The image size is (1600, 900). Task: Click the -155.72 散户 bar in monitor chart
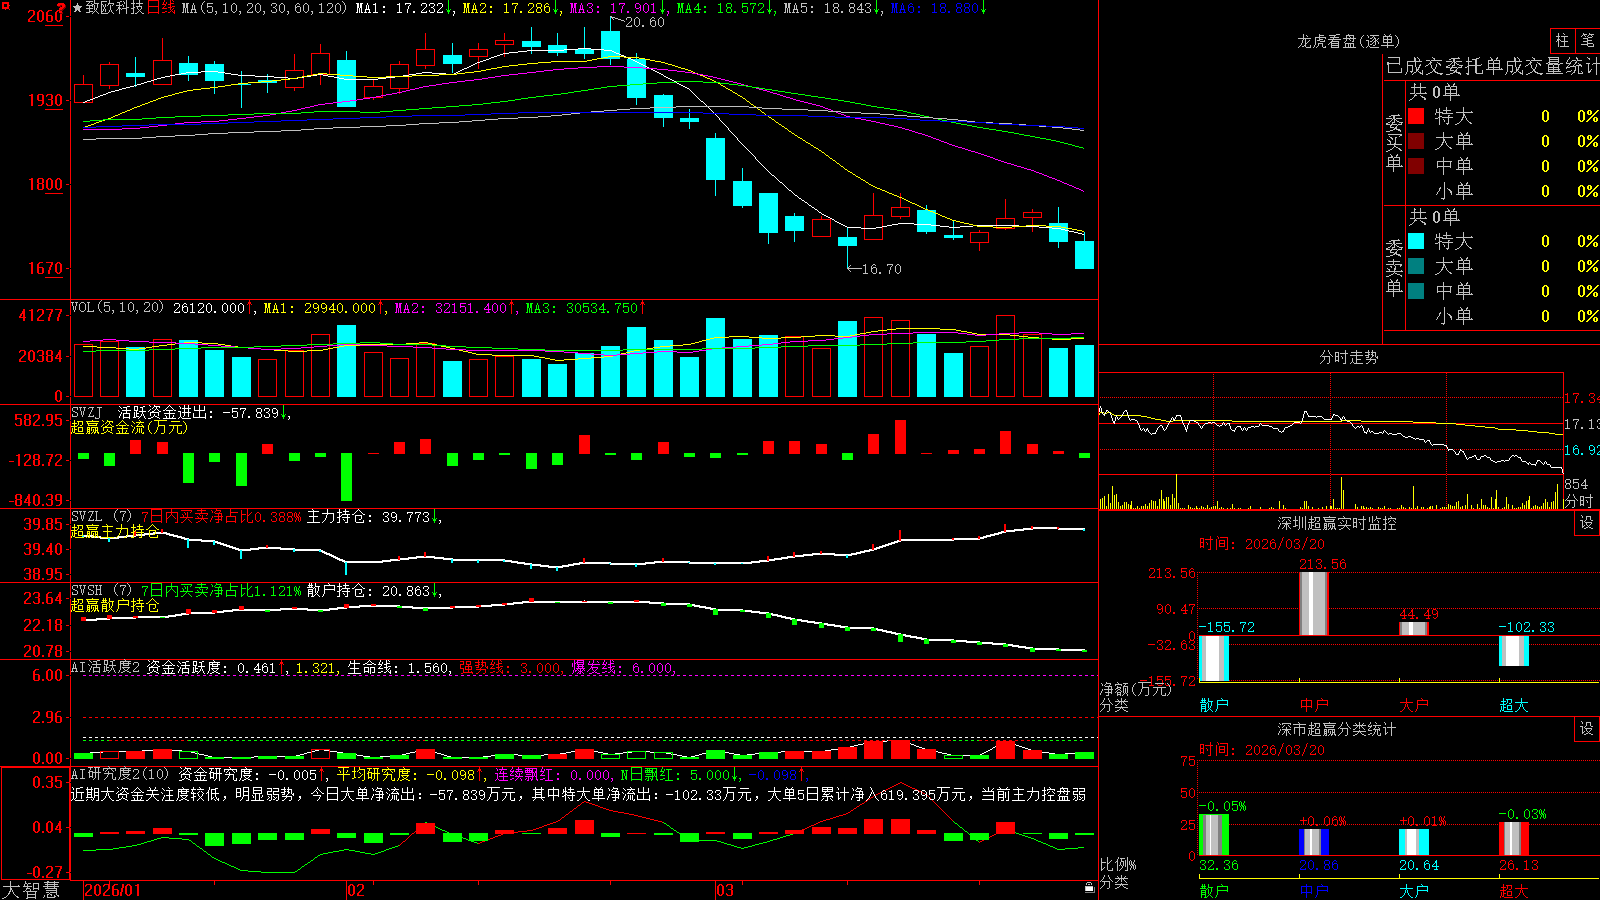pyautogui.click(x=1213, y=658)
